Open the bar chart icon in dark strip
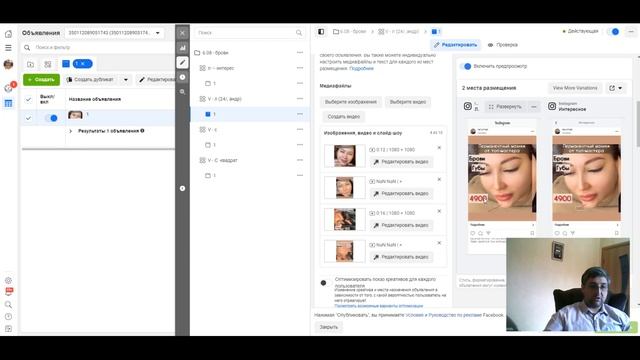The width and height of the screenshot is (640, 360). [x=182, y=48]
